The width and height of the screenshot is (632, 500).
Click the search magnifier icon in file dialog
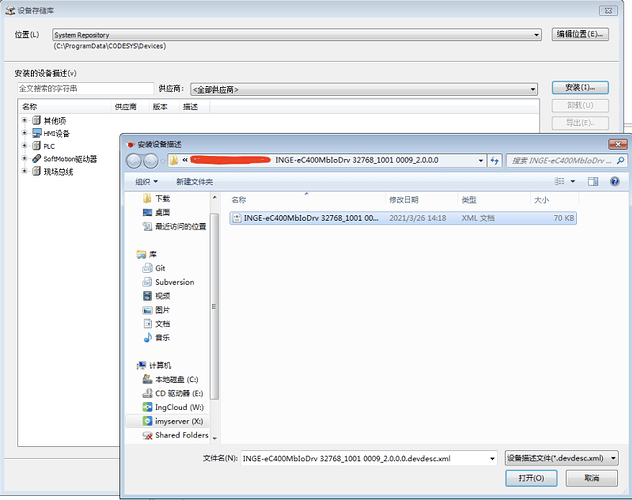pyautogui.click(x=620, y=161)
